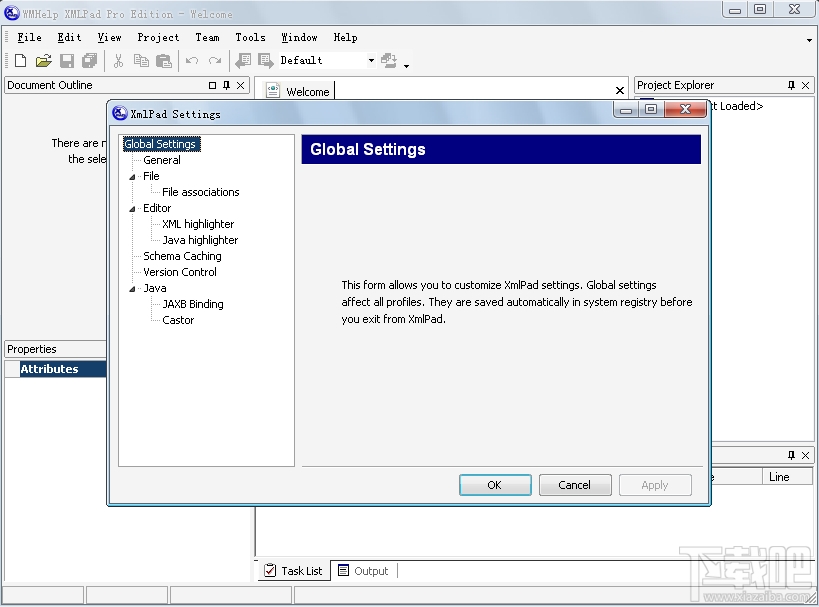The width and height of the screenshot is (819, 607).
Task: Click the Save All toolbar icon
Action: tap(90, 61)
